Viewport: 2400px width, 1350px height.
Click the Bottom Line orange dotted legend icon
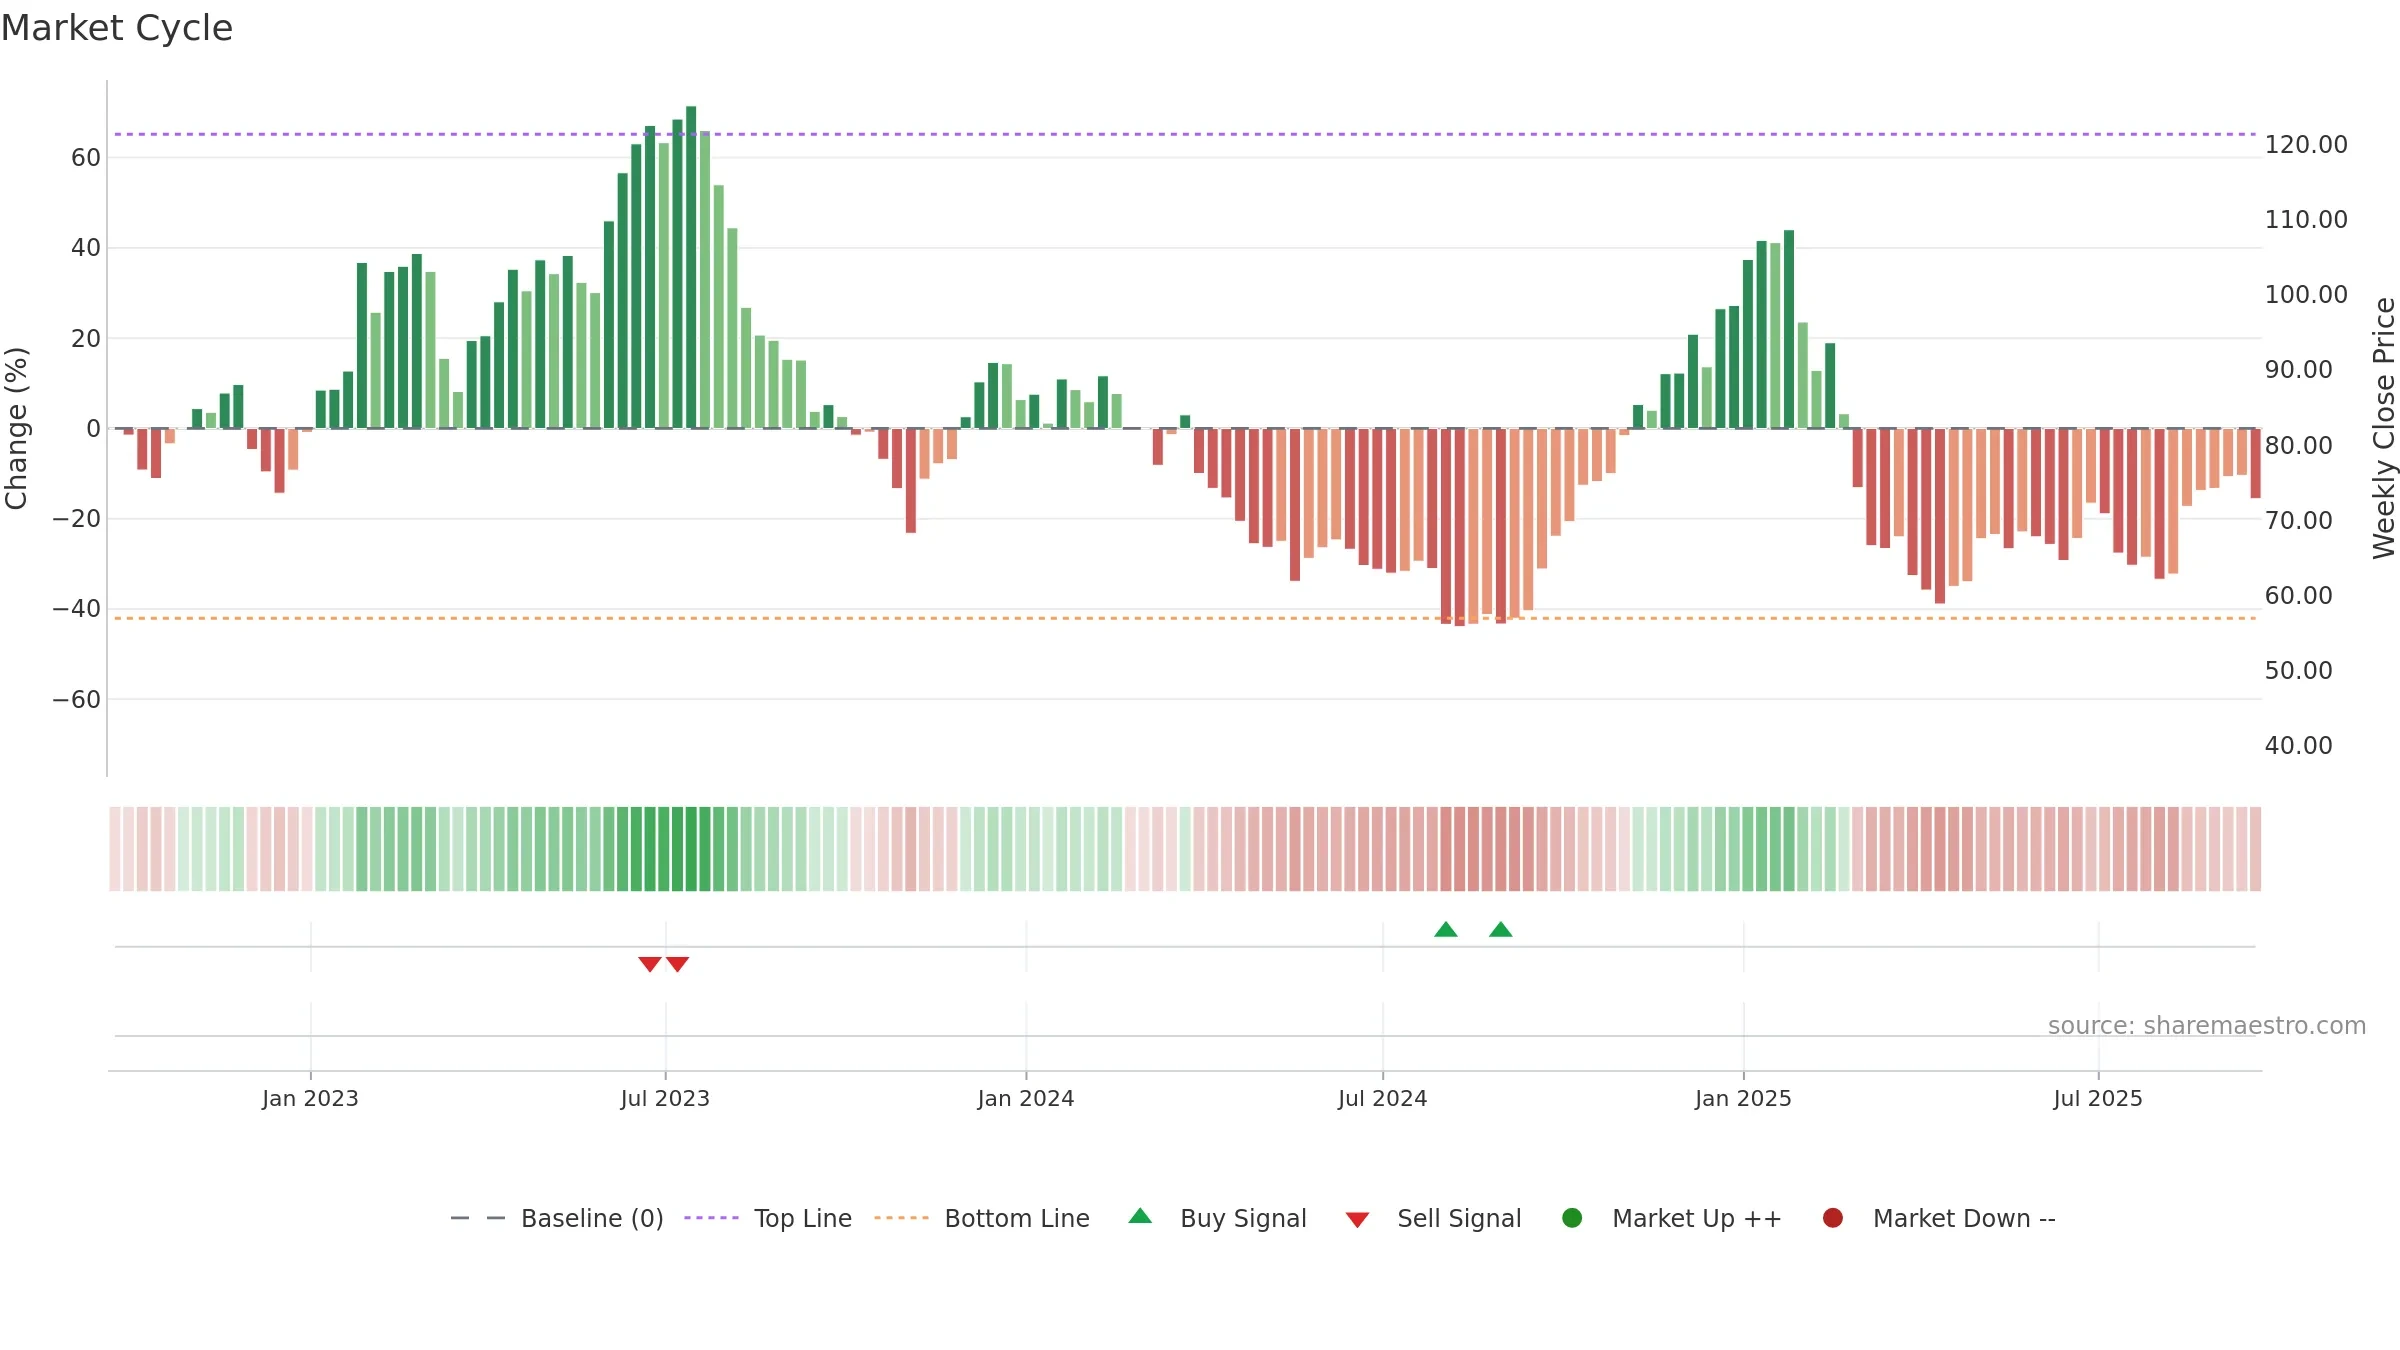coord(901,1218)
